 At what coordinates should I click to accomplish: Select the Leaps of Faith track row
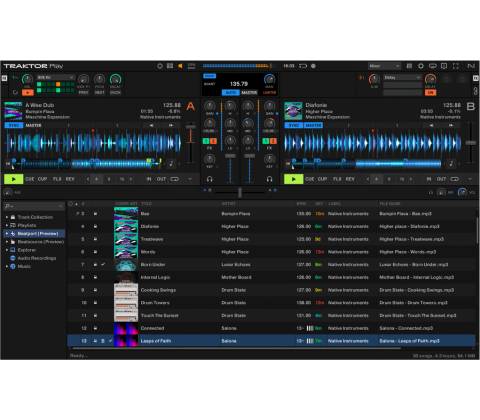(271, 341)
